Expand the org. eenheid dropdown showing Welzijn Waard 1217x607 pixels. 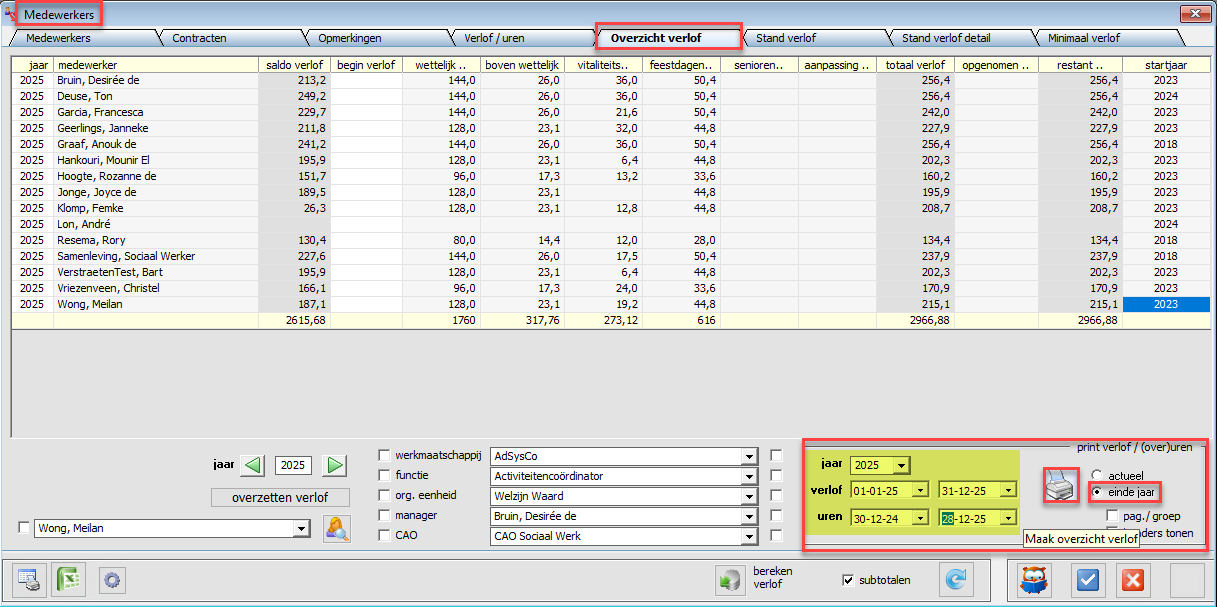click(x=749, y=497)
